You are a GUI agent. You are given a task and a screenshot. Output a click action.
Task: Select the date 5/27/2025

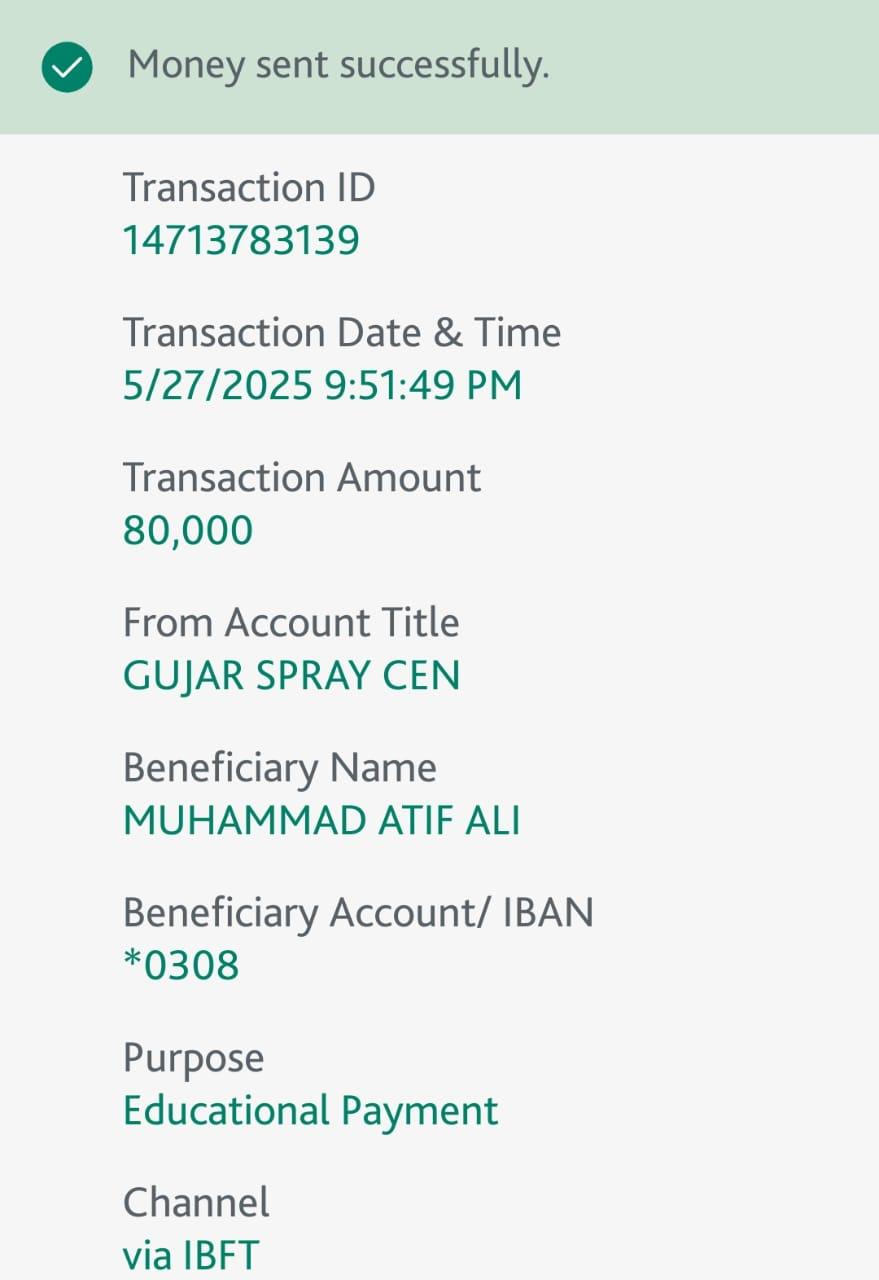pyautogui.click(x=218, y=386)
